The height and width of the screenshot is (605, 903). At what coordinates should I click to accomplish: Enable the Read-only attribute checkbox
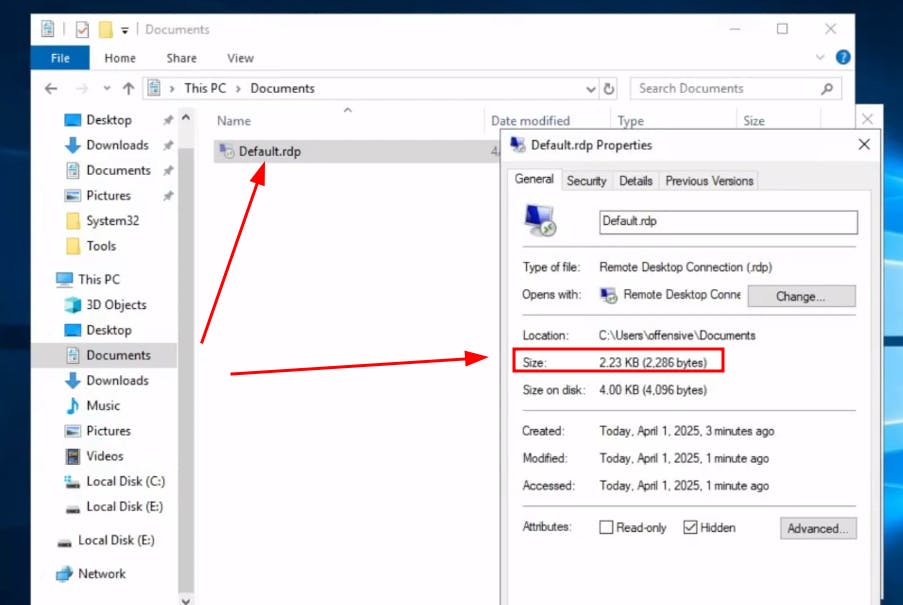click(x=606, y=528)
